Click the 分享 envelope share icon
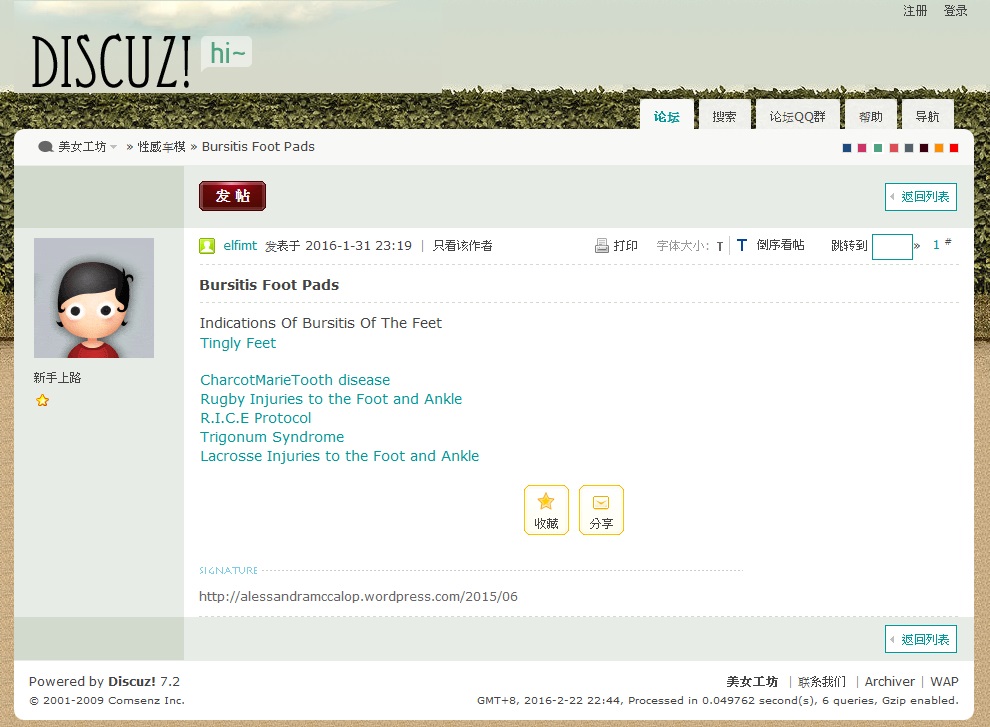The width and height of the screenshot is (990, 727). click(x=601, y=503)
